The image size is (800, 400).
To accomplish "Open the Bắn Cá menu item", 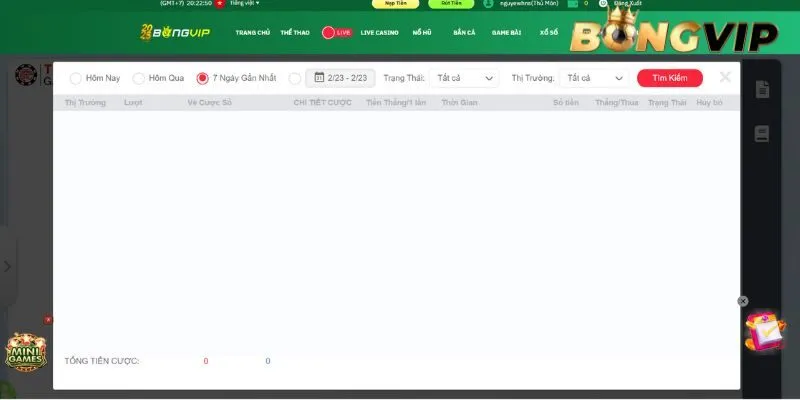I will [464, 33].
